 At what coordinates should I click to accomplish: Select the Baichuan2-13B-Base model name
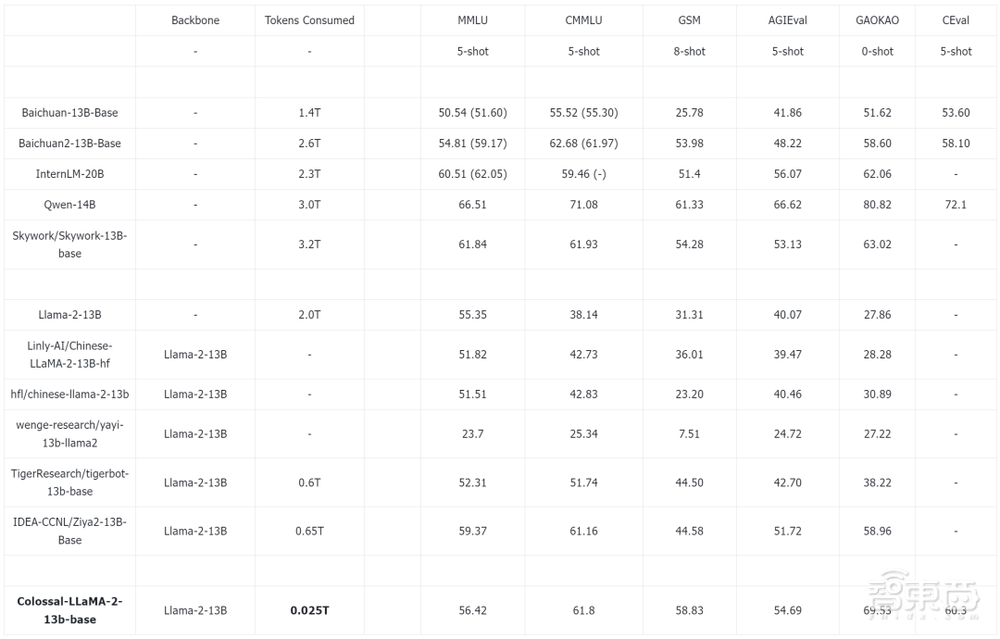(70, 144)
